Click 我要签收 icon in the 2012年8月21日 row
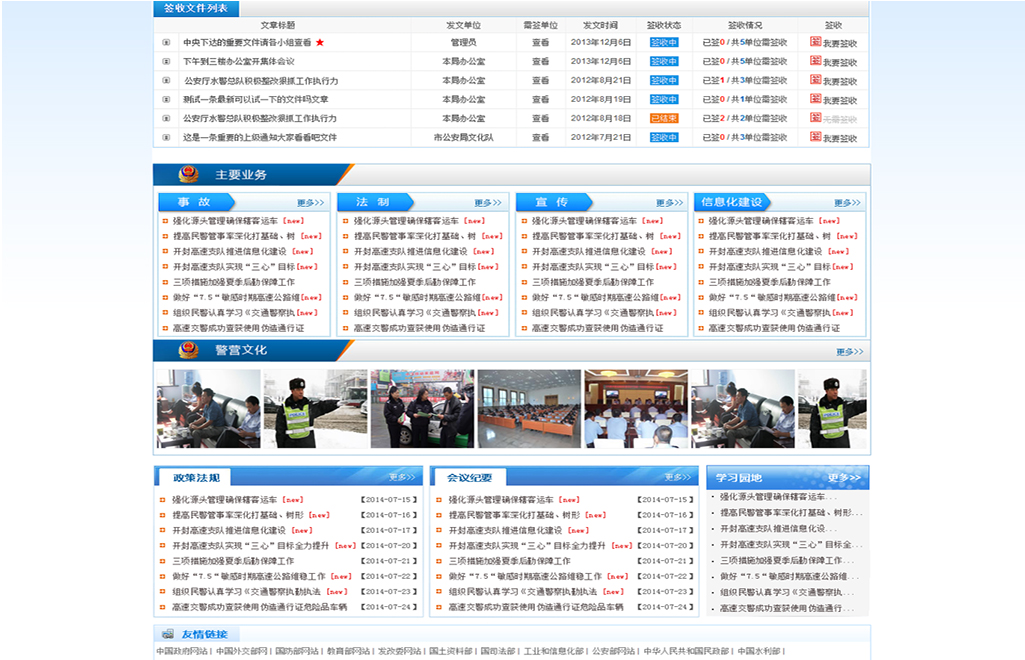 [815, 81]
